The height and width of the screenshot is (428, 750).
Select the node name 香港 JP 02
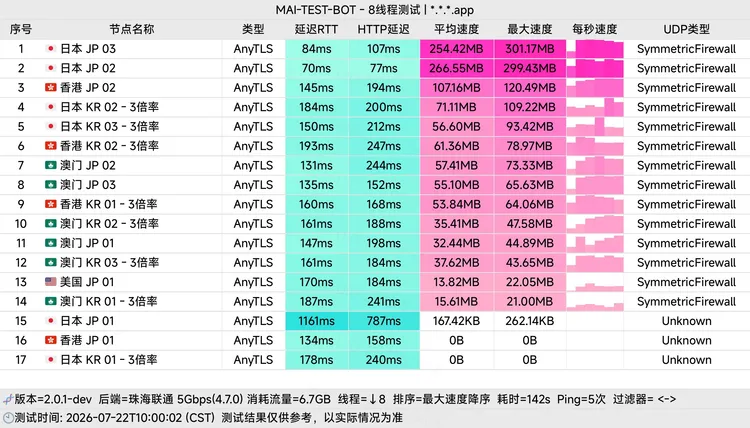(x=88, y=88)
